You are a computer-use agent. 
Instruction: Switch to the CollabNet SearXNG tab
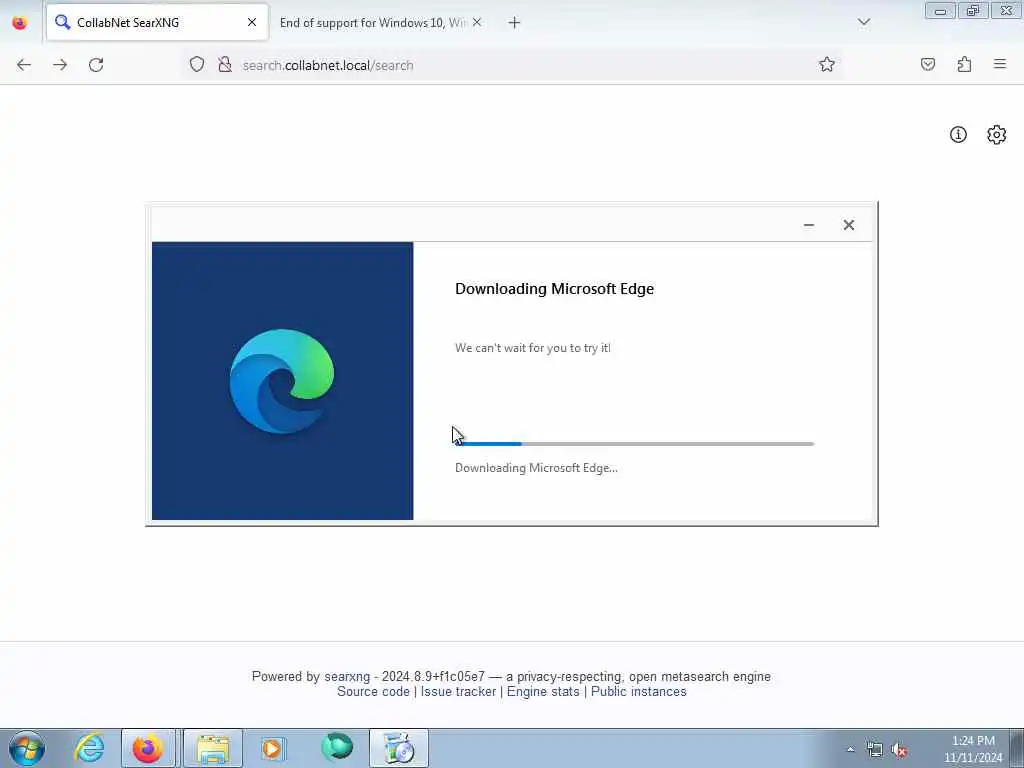[x=157, y=22]
